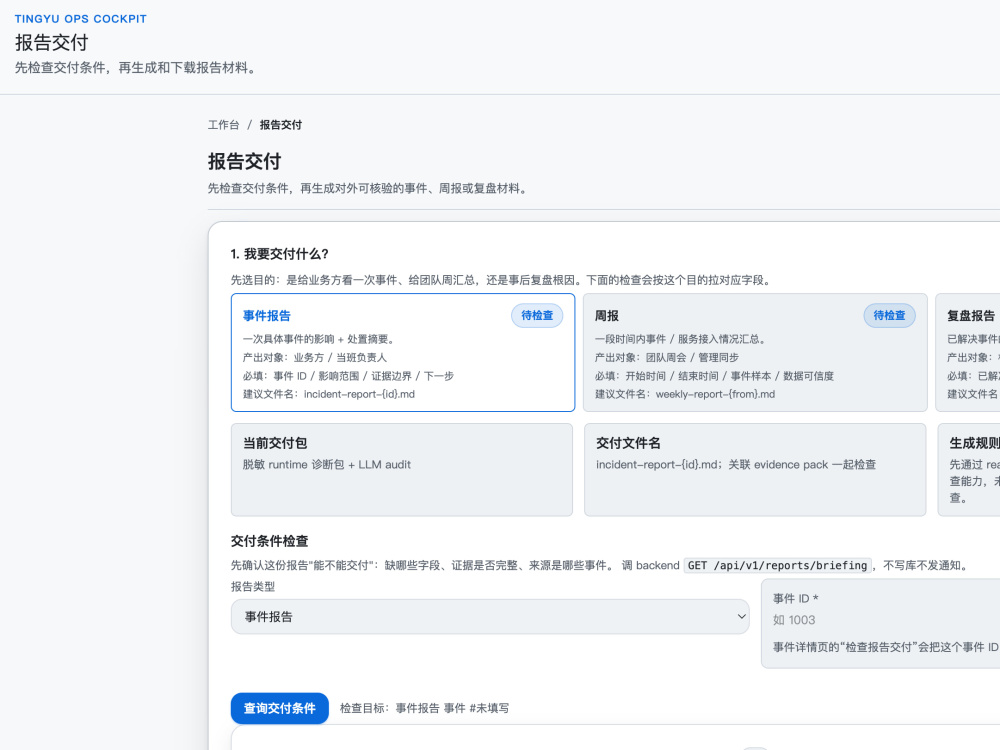The height and width of the screenshot is (750, 1000).
Task: Click the 工作台 breadcrumb link
Action: 223,125
